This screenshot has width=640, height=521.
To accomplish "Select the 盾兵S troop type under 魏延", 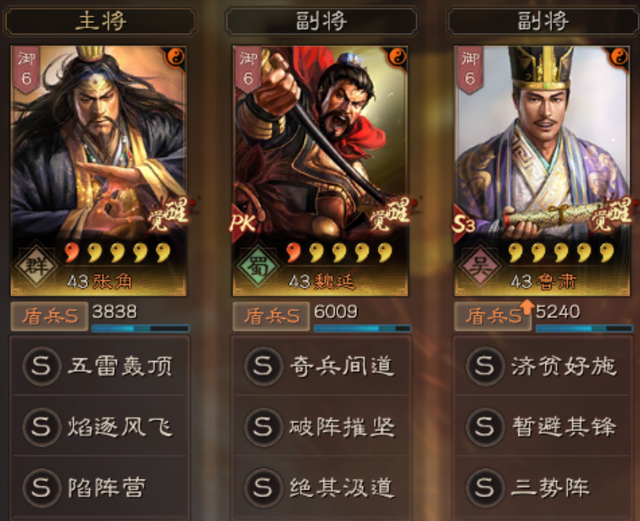I will [271, 316].
